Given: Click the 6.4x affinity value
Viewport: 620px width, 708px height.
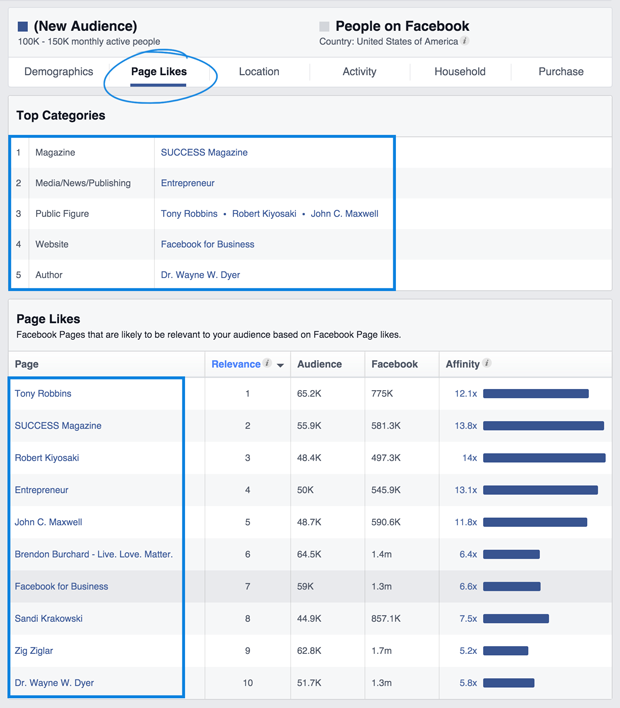Looking at the screenshot, I should tap(468, 554).
